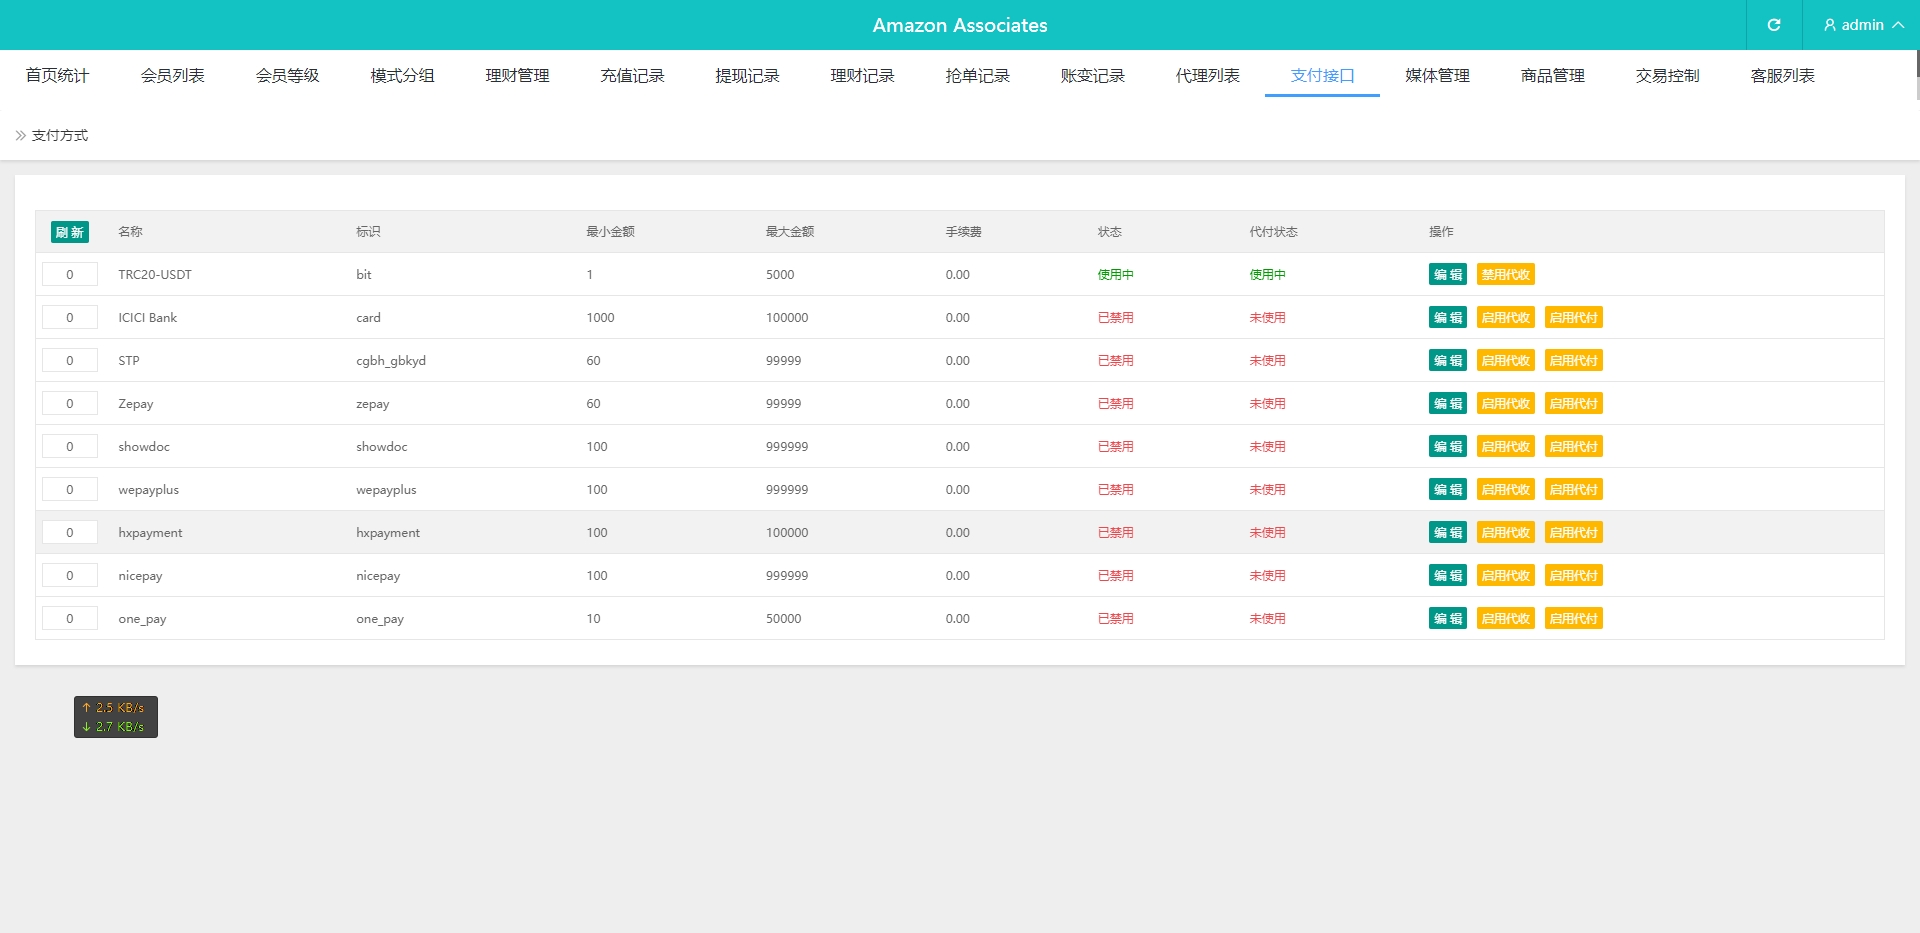
Task: Click 编辑 button for TRC20-USDT row
Action: pyautogui.click(x=1447, y=275)
